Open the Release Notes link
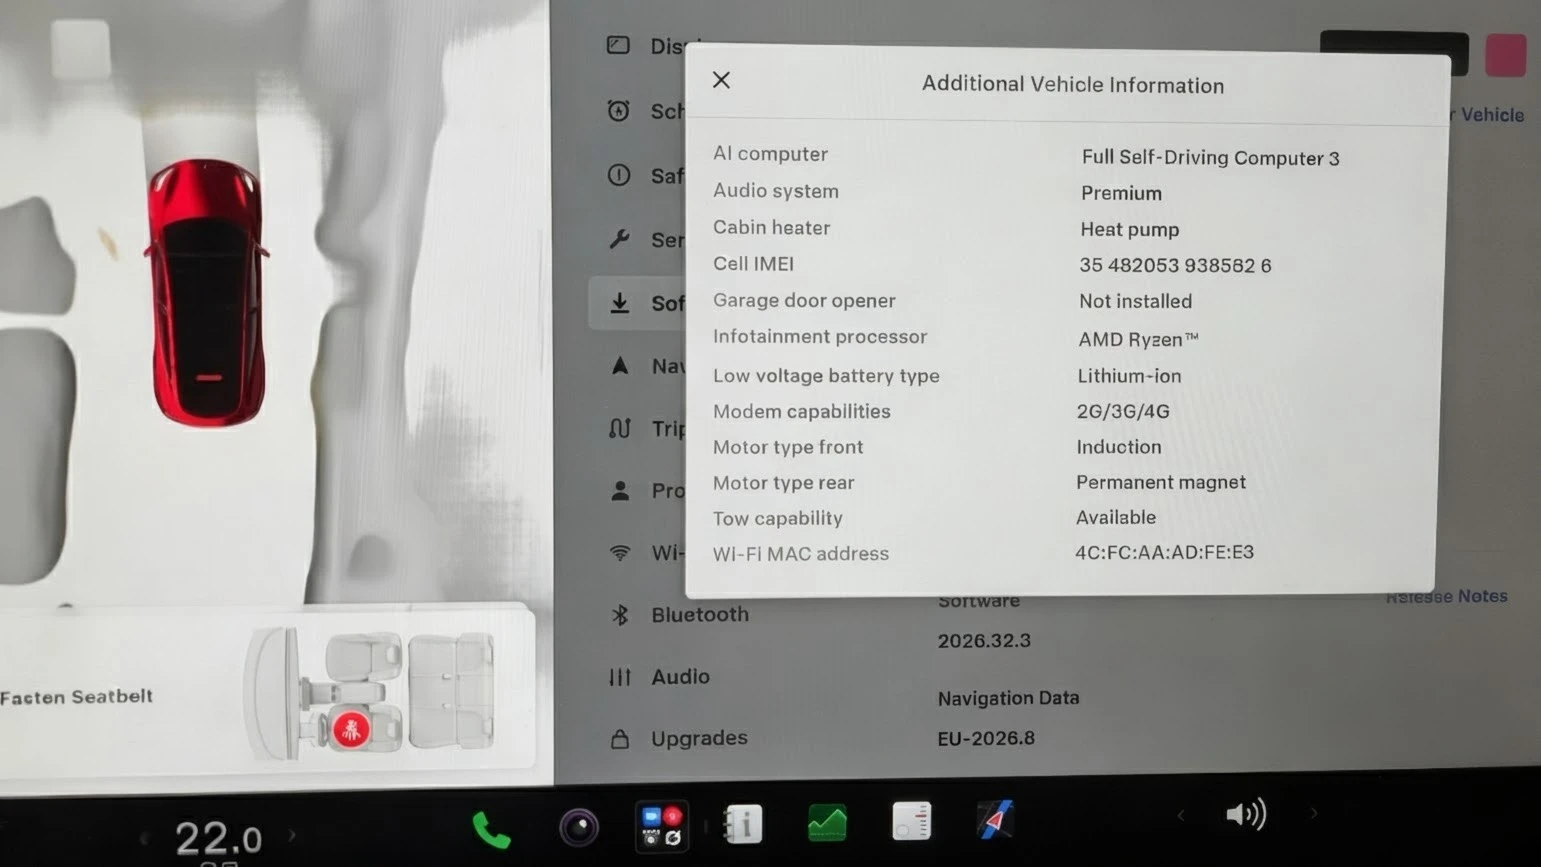 1446,597
